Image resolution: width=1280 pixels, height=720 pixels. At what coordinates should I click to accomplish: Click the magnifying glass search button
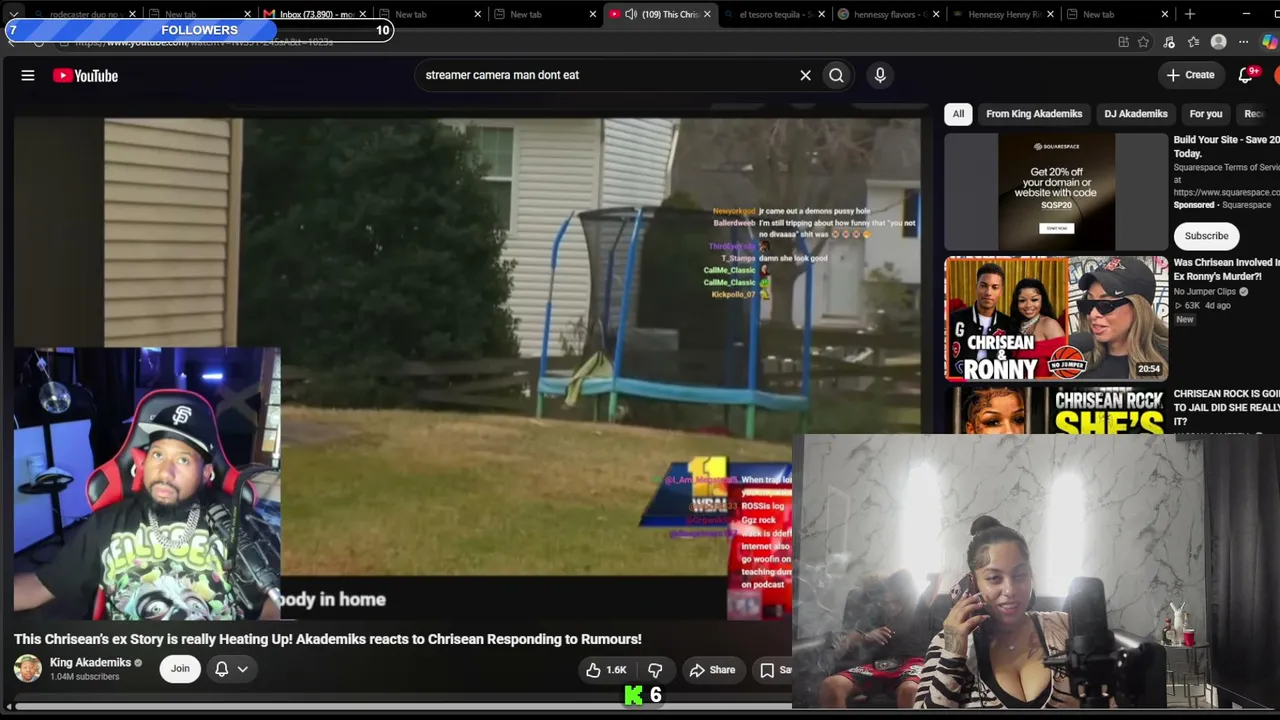click(836, 75)
